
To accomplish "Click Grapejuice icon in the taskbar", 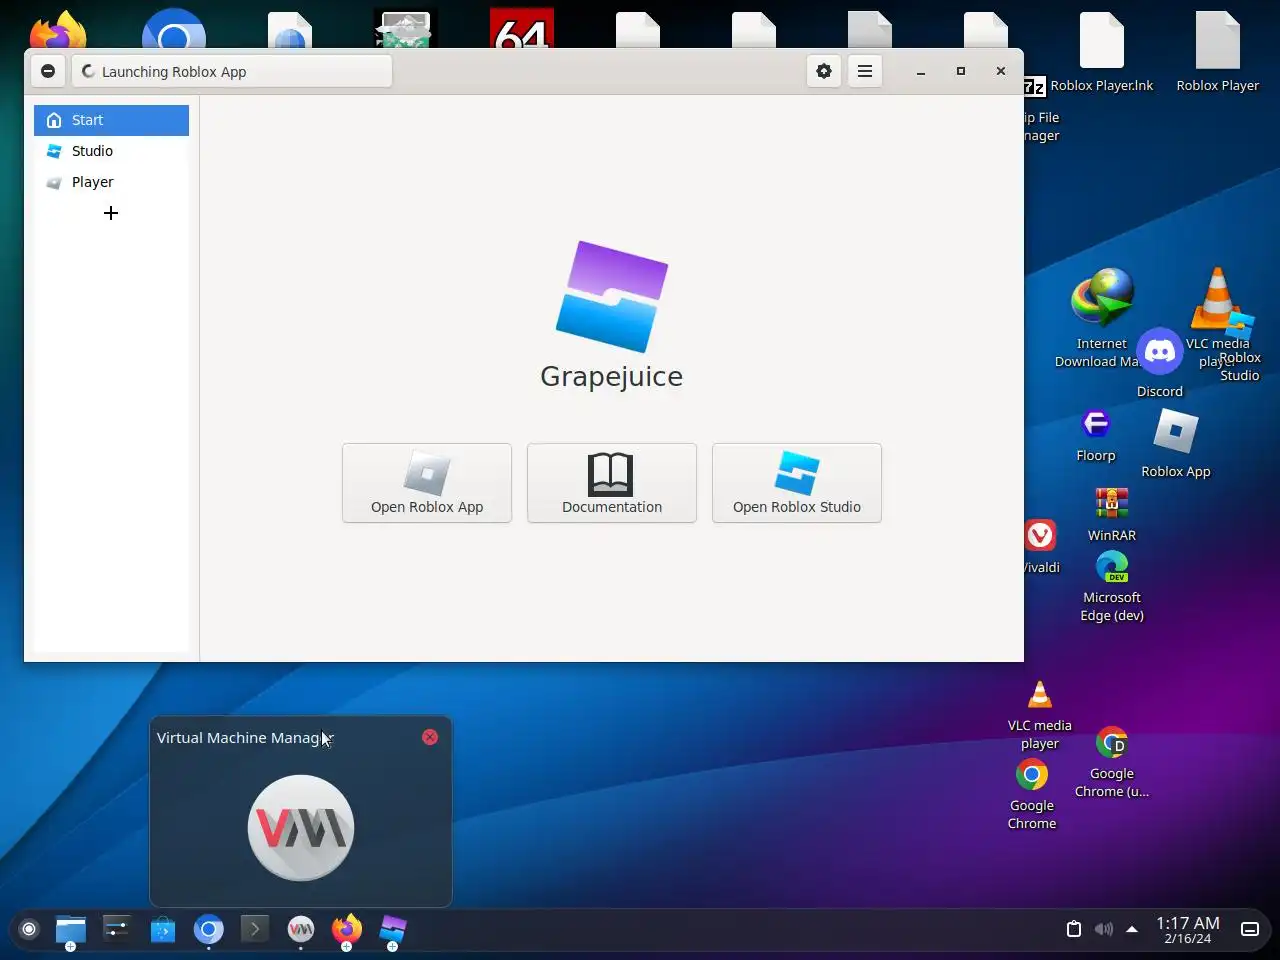I will point(393,929).
